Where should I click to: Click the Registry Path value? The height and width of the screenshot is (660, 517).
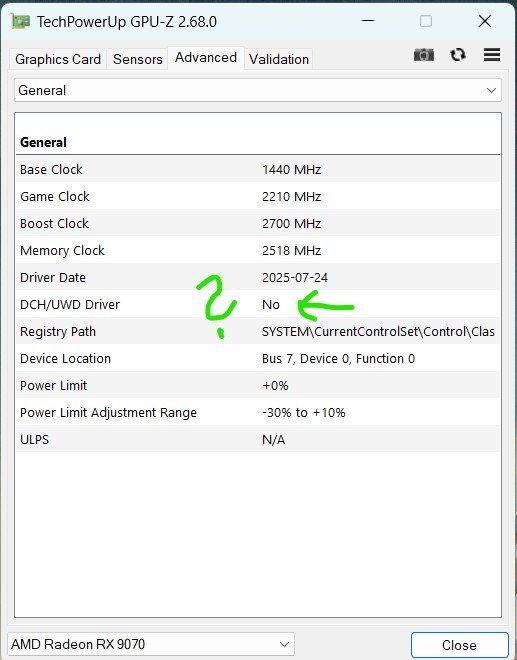click(x=378, y=332)
